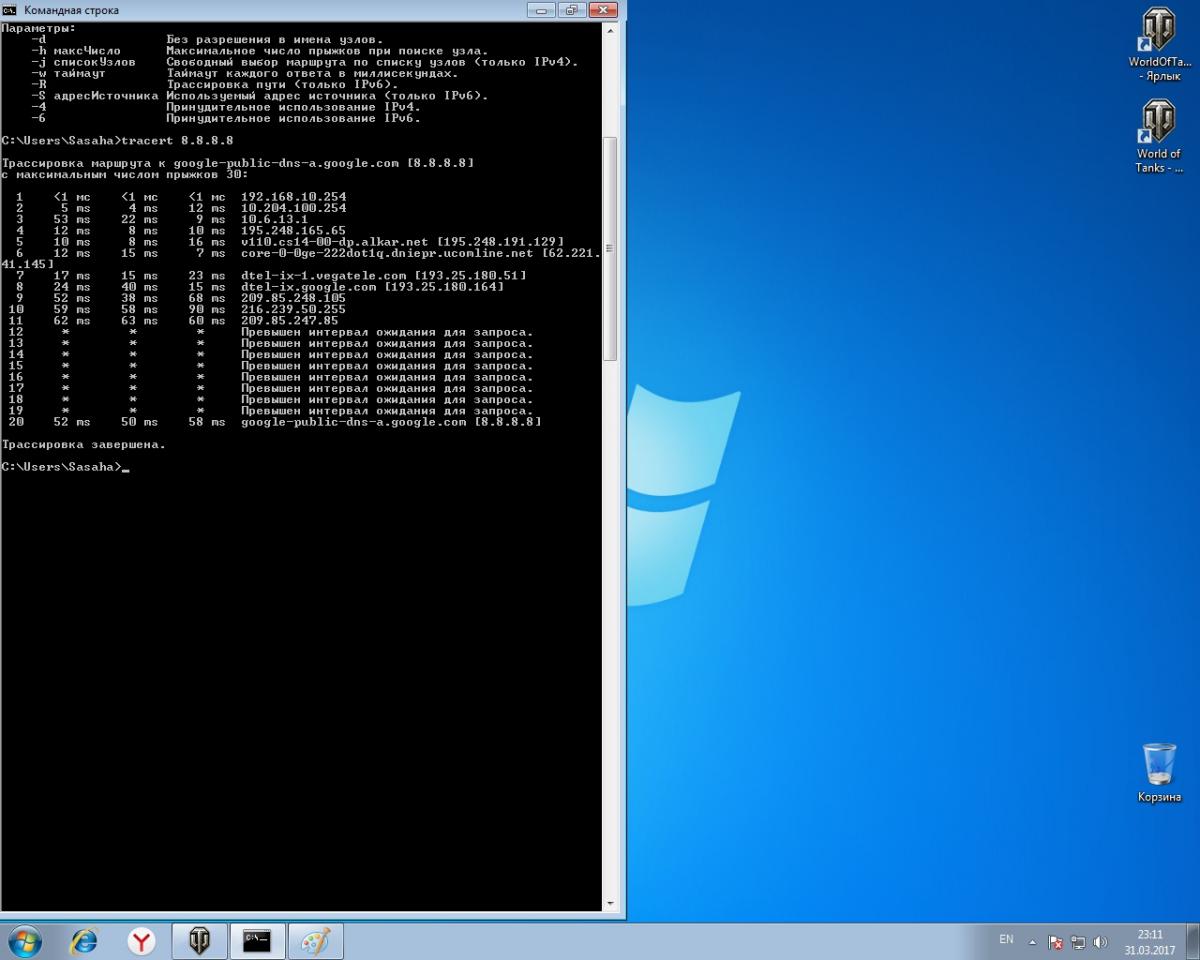Viewport: 1200px width, 960px height.
Task: Click the volume speaker tray icon
Action: tap(1101, 942)
